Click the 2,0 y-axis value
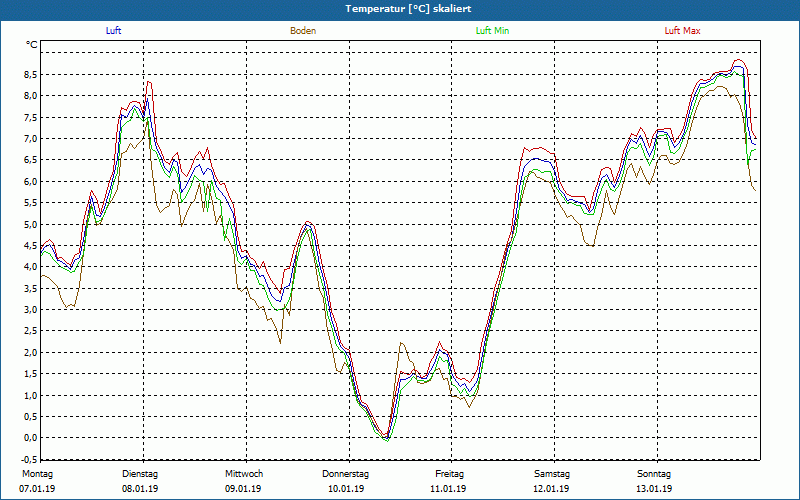800x500 pixels. 30,353
